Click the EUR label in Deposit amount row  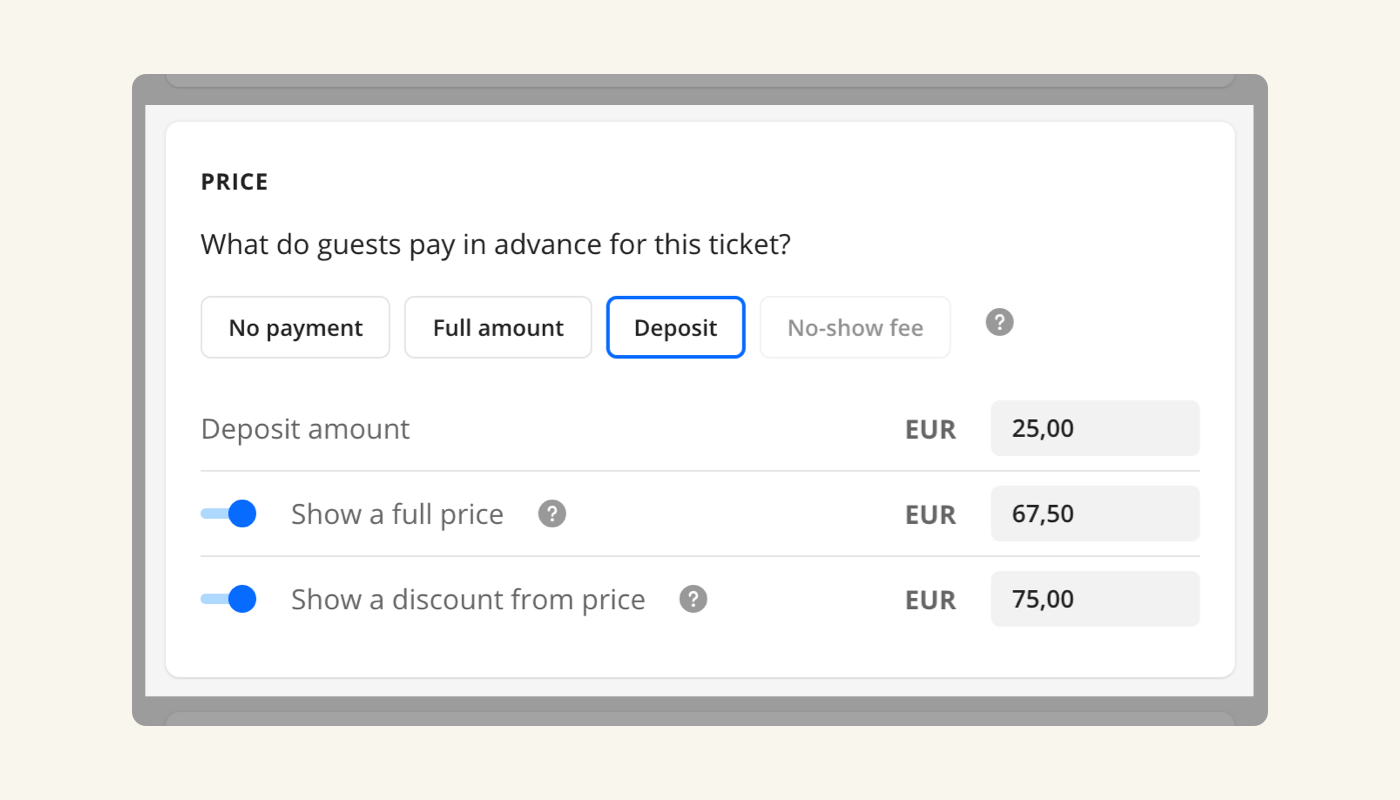tap(931, 430)
